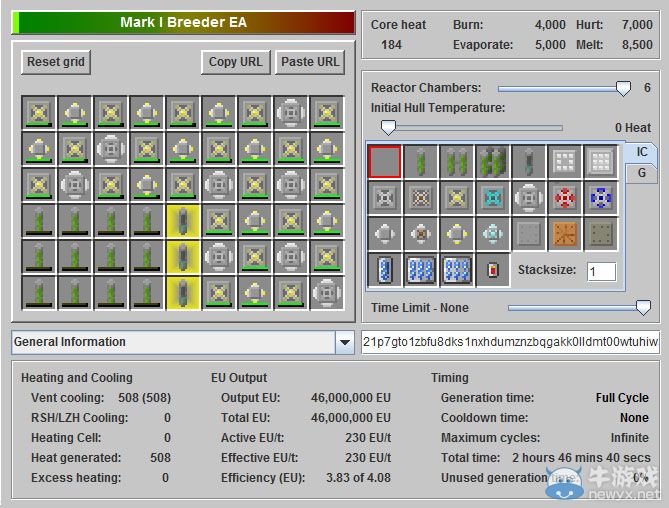This screenshot has width=669, height=508.
Task: Switch to the IC component tab
Action: click(x=641, y=150)
